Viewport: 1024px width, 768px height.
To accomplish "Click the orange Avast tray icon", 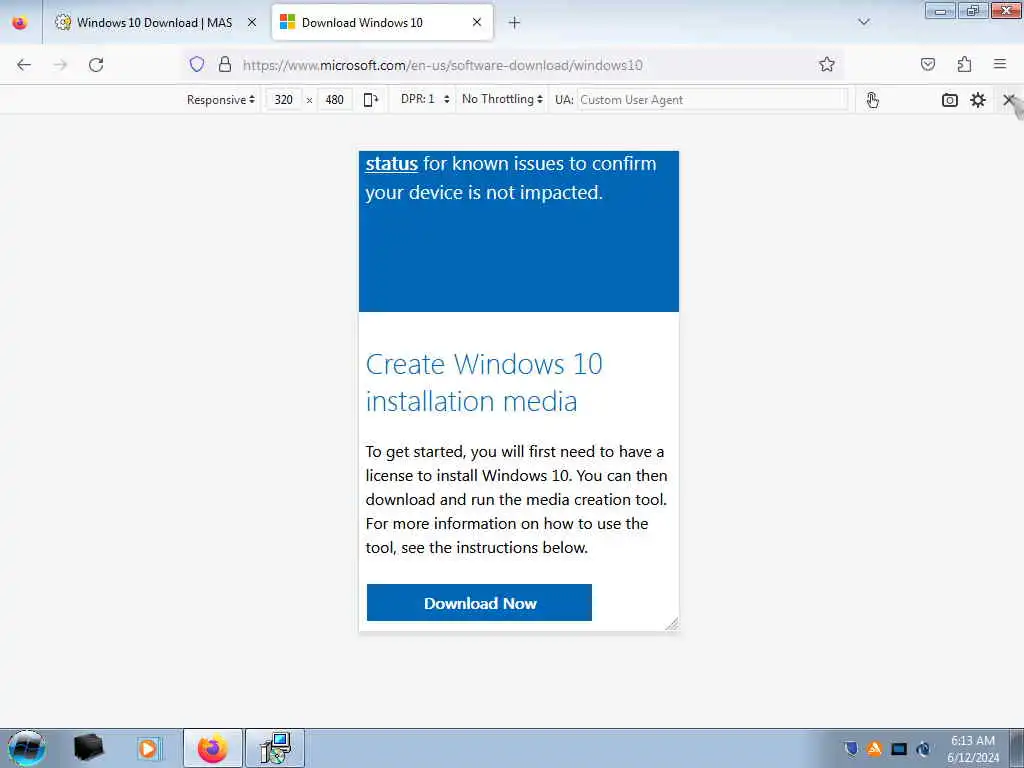I will 874,748.
